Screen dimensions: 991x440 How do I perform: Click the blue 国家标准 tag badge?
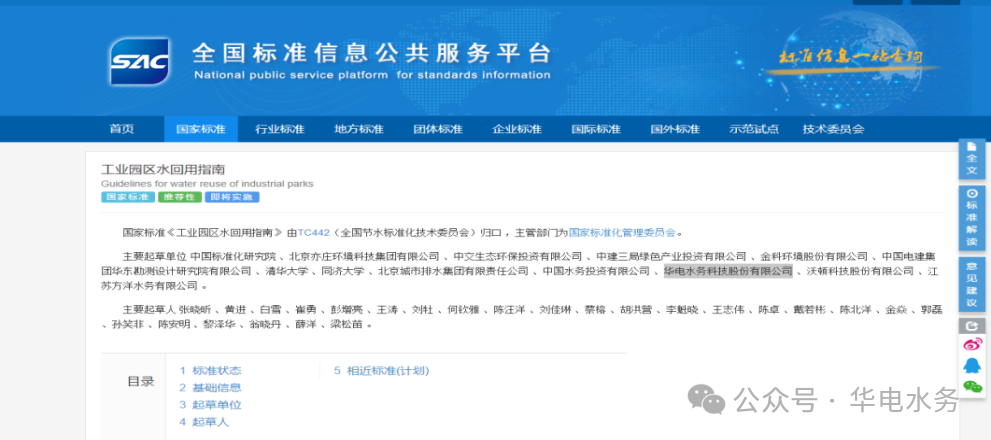[x=128, y=197]
